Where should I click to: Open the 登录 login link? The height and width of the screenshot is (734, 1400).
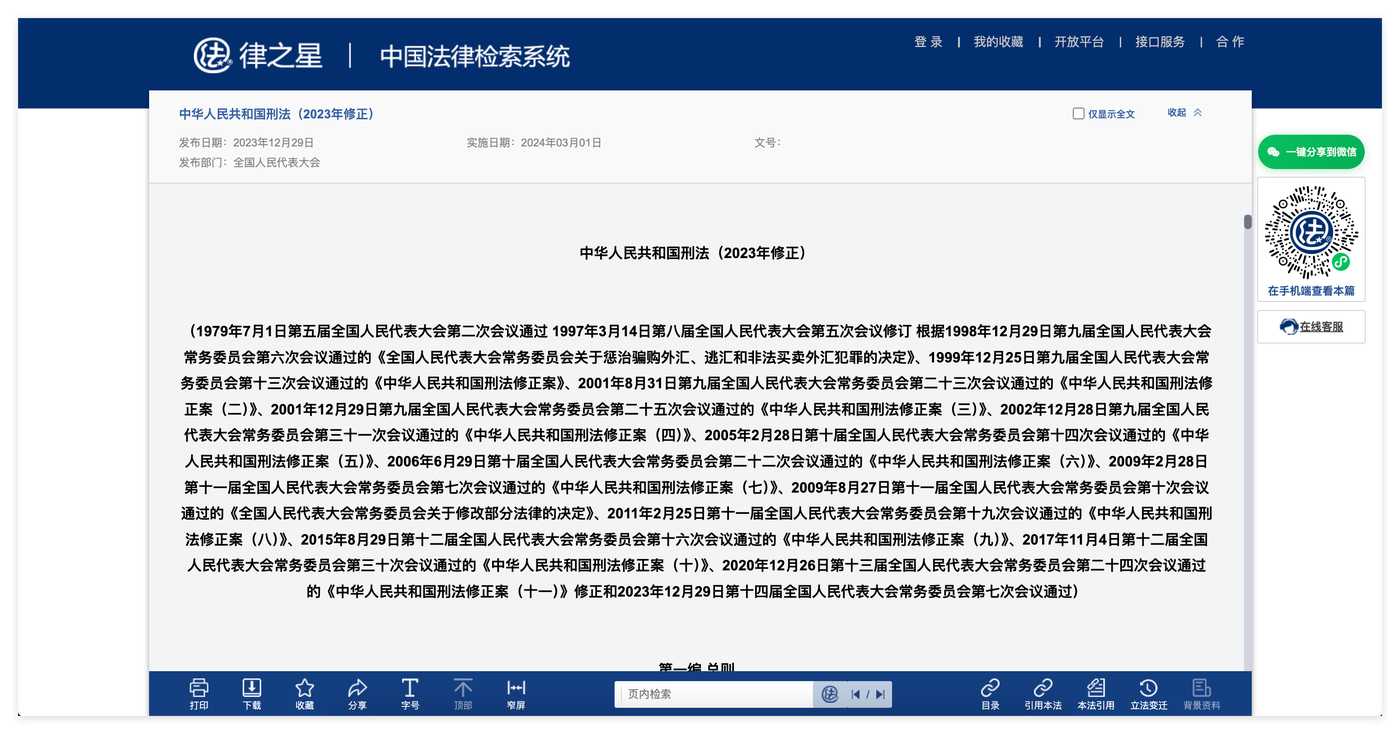pos(928,42)
